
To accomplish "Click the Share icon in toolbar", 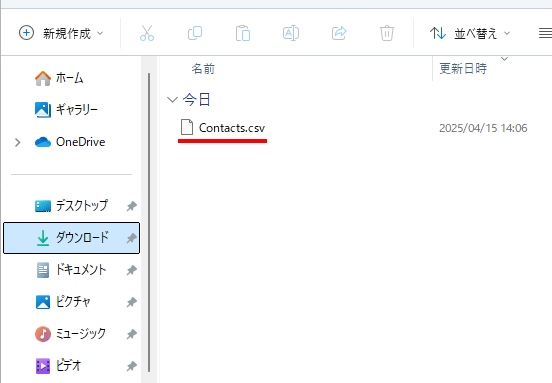I will pyautogui.click(x=339, y=33).
